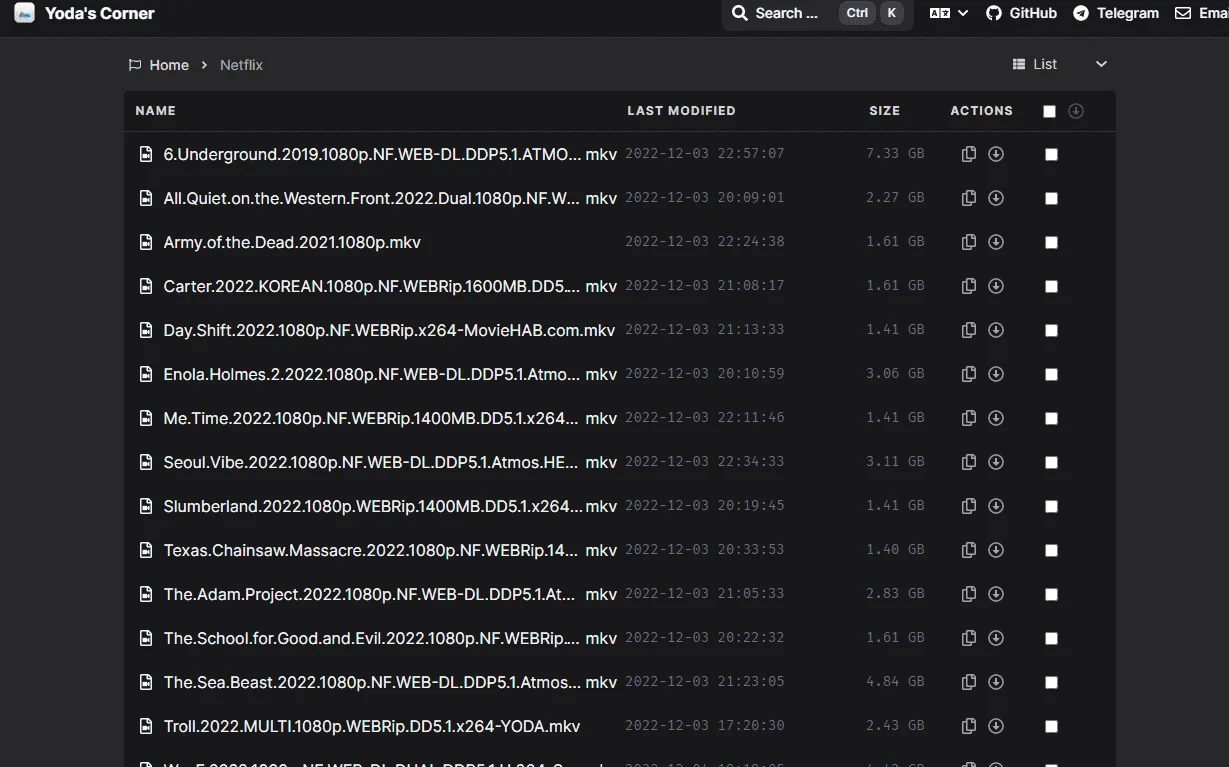Copy link for Carter.2022.KOREAN file
Screen dimensions: 1229x767
pyautogui.click(x=968, y=286)
